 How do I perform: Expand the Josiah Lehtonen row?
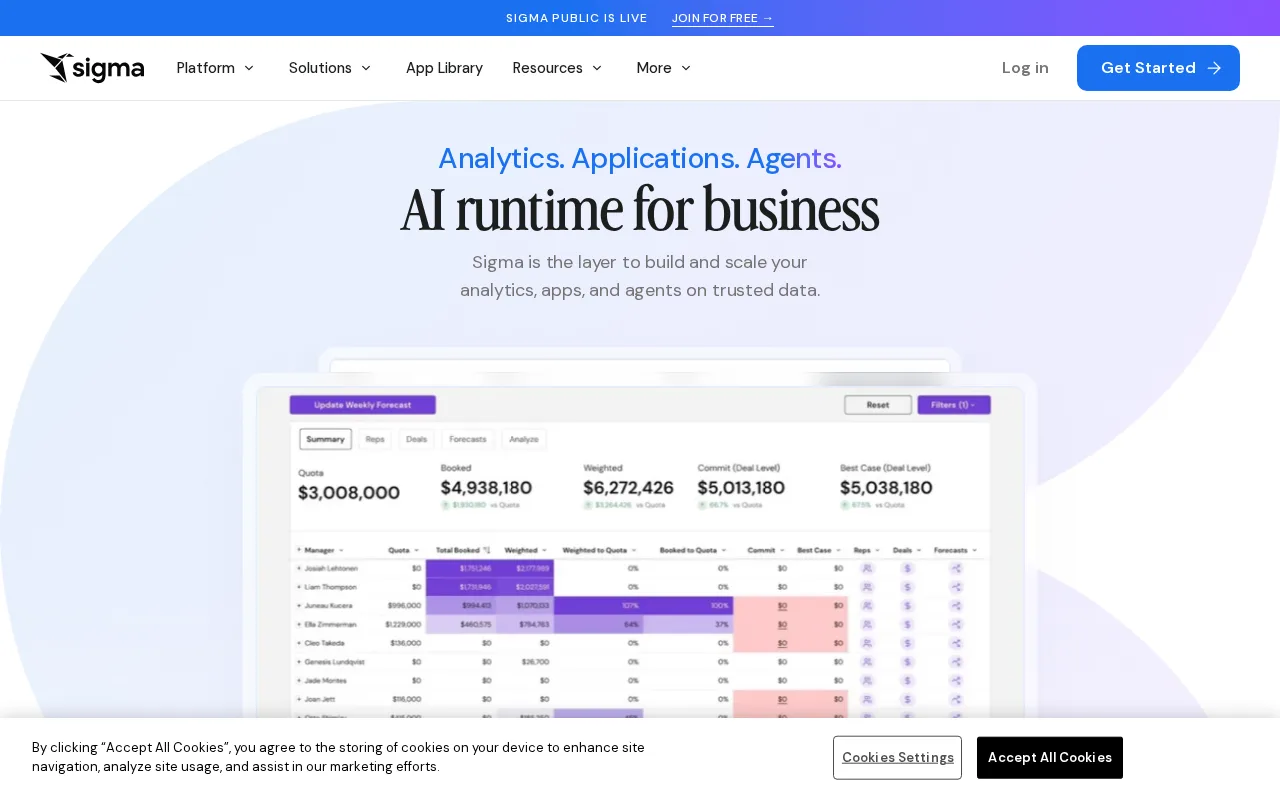(x=299, y=568)
